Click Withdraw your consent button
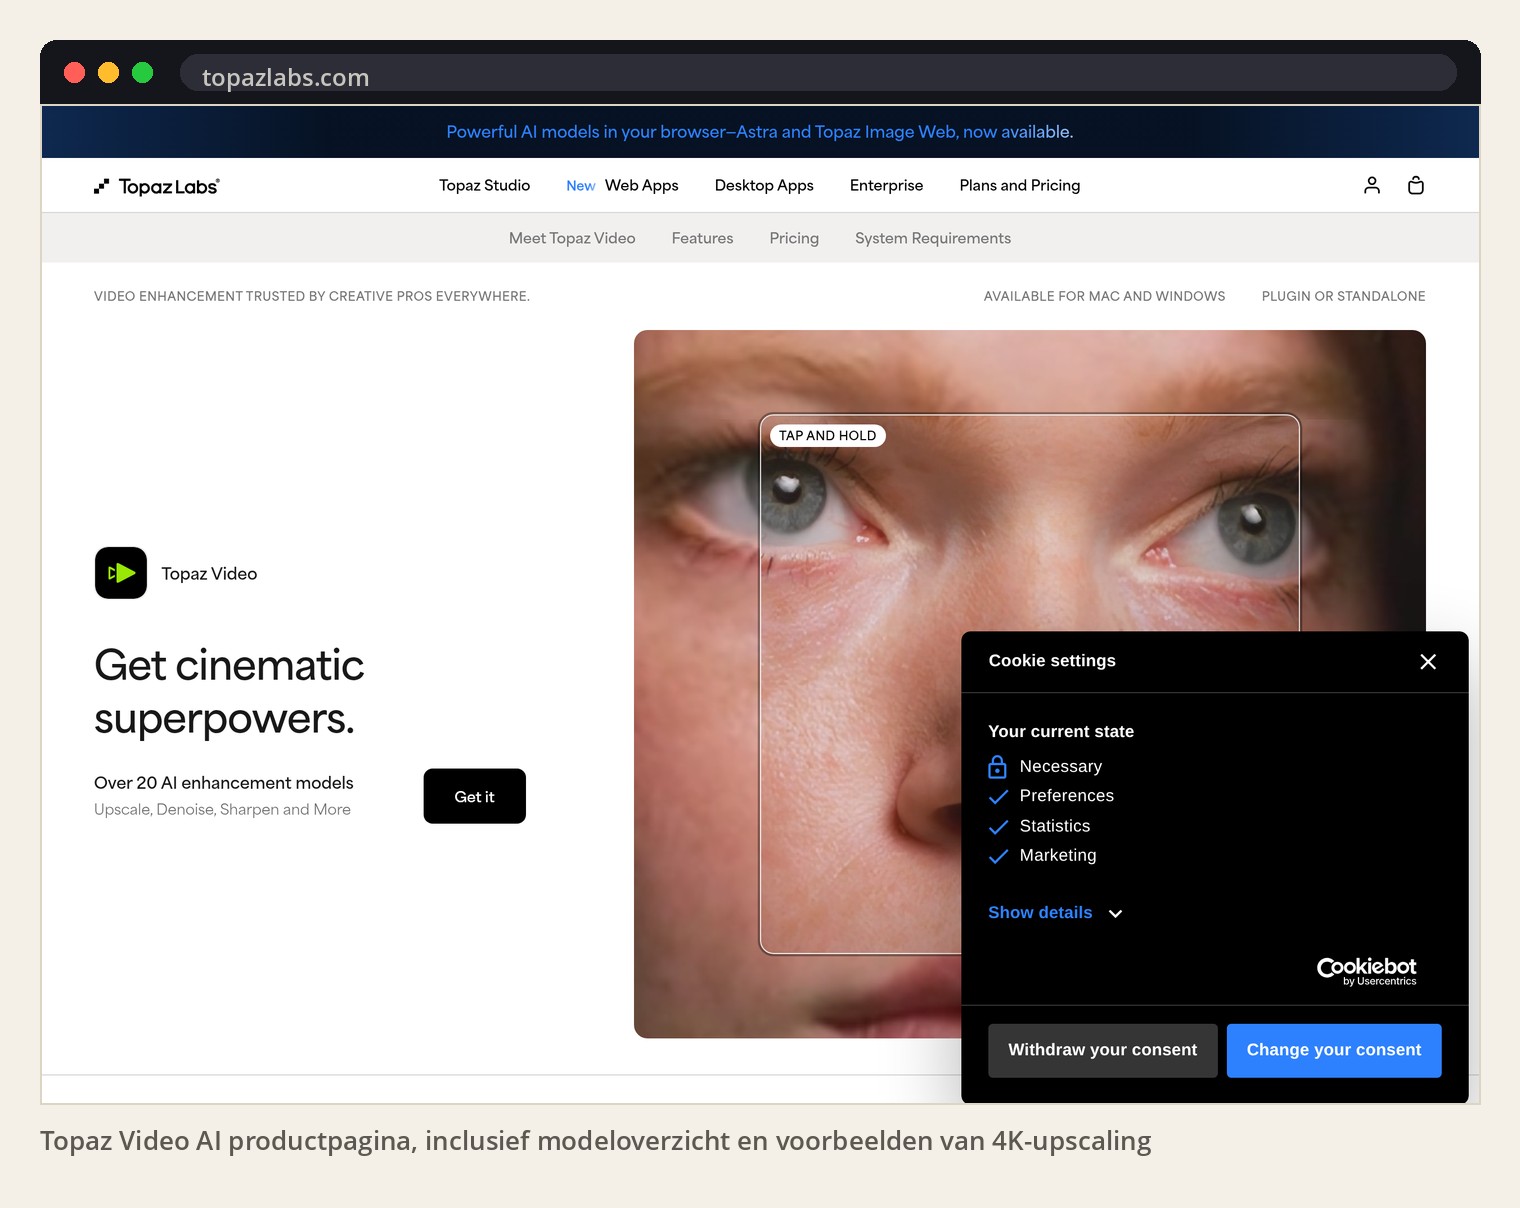 1103,1050
